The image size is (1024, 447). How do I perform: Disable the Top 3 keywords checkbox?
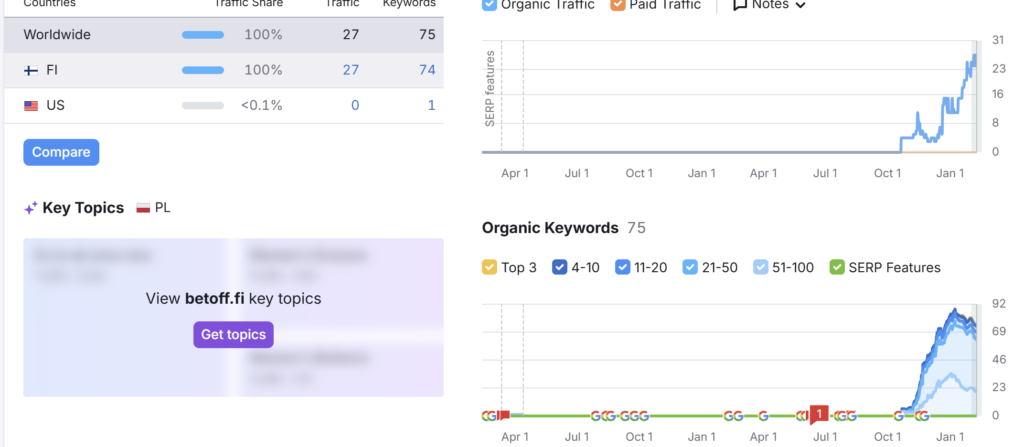(489, 267)
